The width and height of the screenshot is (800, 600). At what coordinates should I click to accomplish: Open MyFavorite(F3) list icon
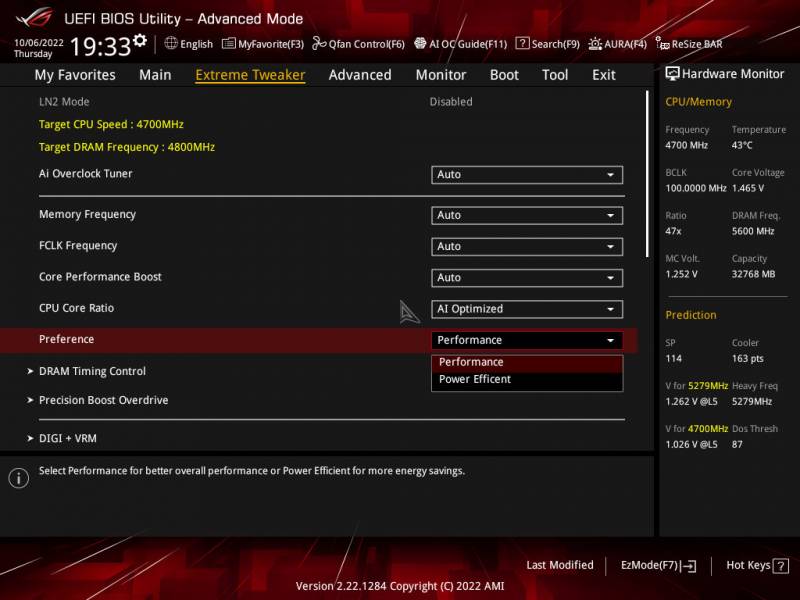tap(229, 43)
